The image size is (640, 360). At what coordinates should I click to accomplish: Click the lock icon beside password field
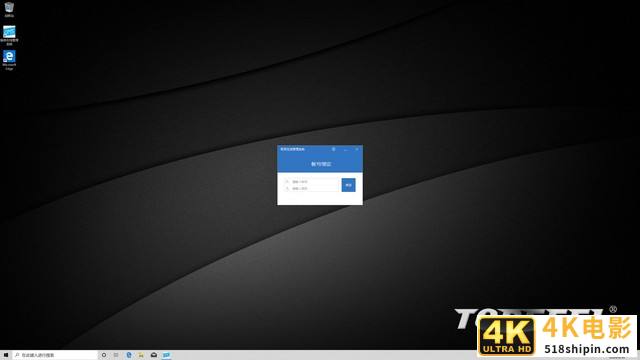coord(287,189)
